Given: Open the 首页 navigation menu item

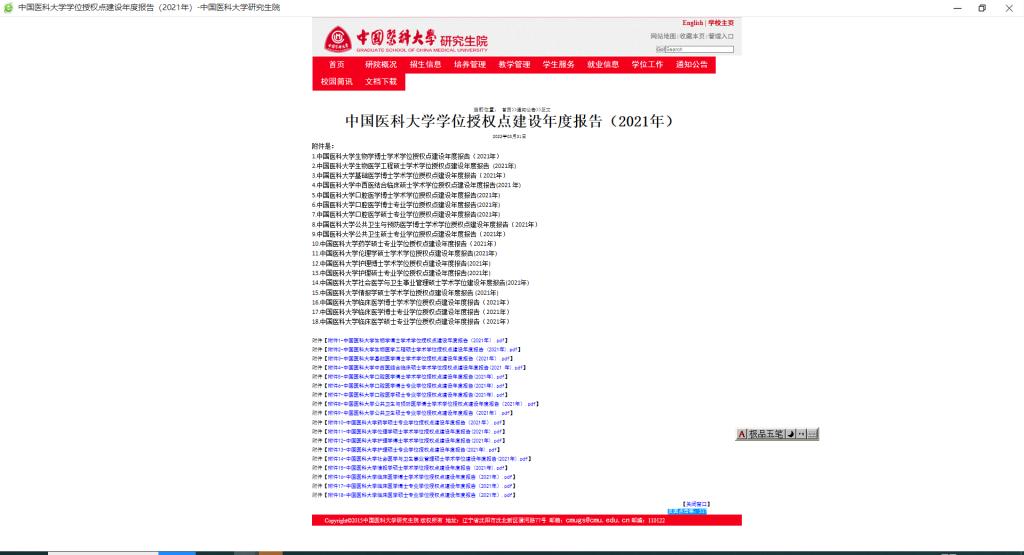Looking at the screenshot, I should (335, 65).
